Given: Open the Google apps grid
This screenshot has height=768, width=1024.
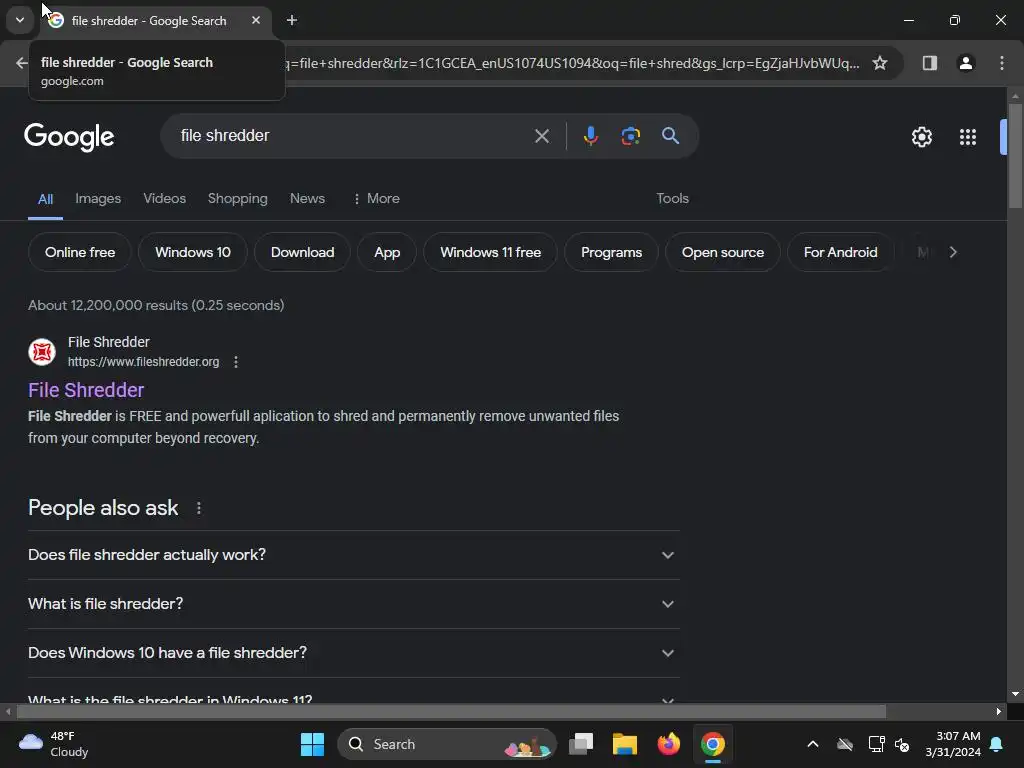Looking at the screenshot, I should click(x=967, y=137).
